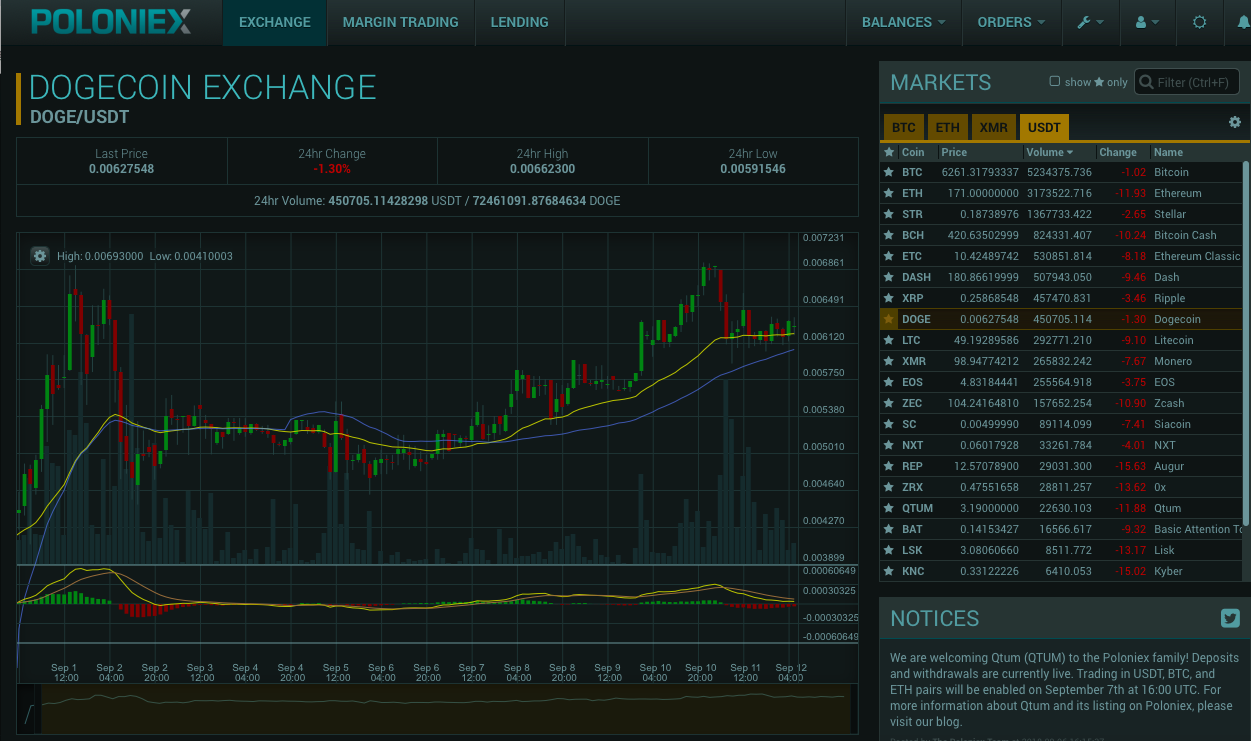
Task: Sort markets by Volume column
Action: click(x=1049, y=152)
